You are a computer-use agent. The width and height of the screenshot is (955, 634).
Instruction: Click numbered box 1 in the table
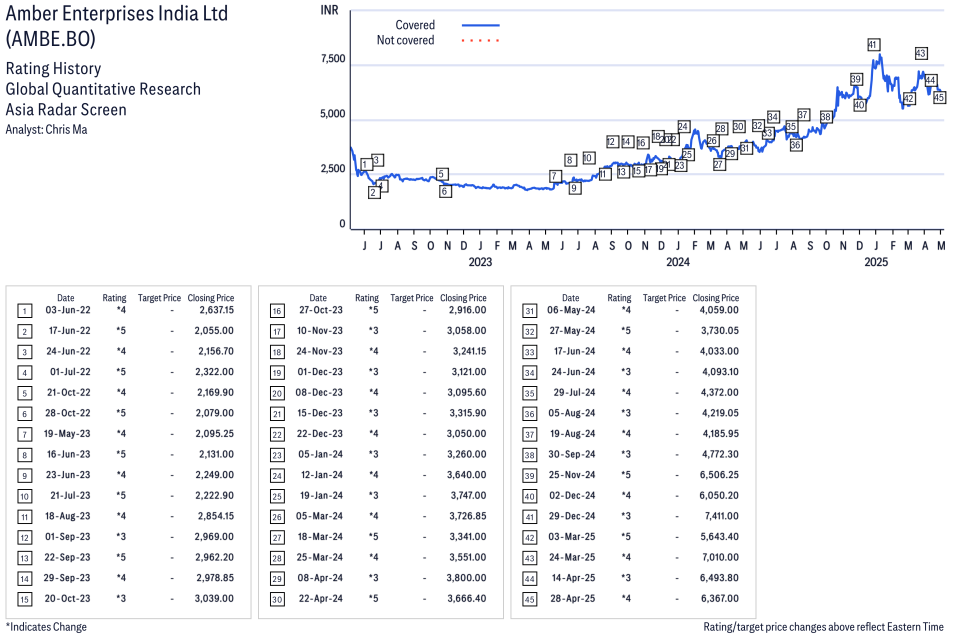pos(24,311)
